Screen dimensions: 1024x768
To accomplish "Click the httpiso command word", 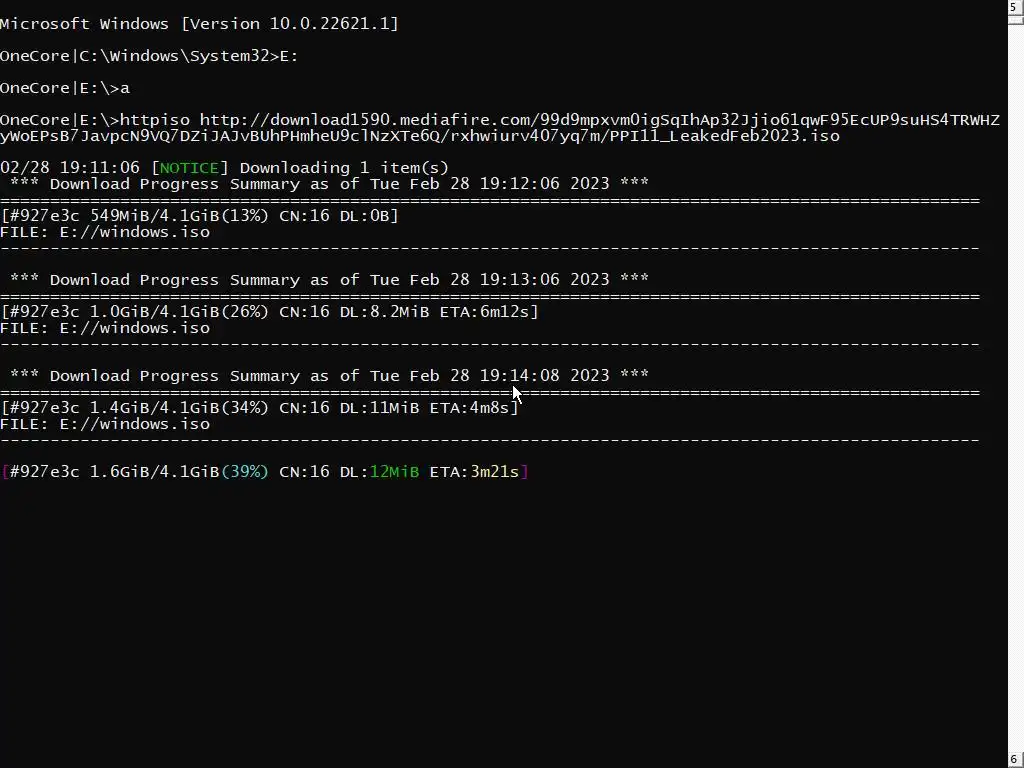I will (155, 120).
